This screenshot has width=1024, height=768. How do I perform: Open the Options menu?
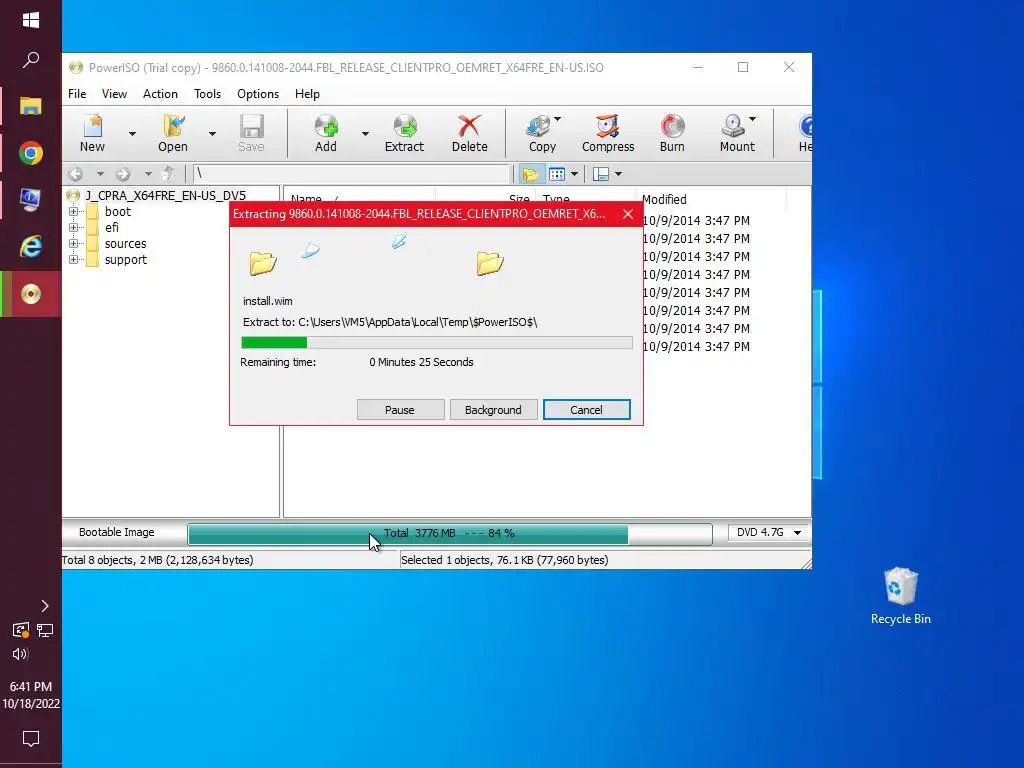point(258,94)
